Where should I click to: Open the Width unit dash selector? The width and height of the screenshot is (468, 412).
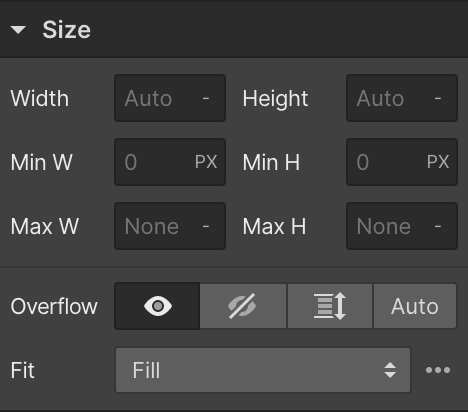[x=206, y=98]
